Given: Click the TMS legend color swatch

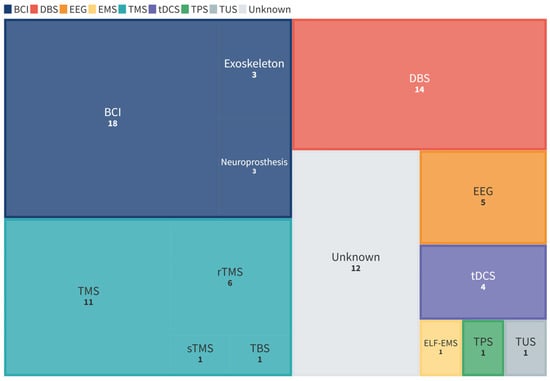Looking at the screenshot, I should click(122, 9).
